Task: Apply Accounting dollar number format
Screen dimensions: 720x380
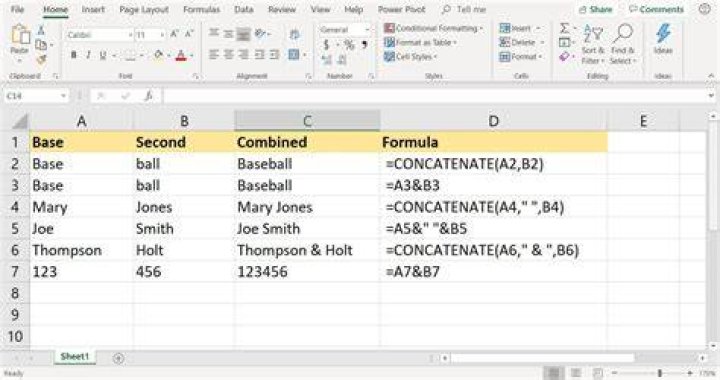Action: [x=326, y=45]
